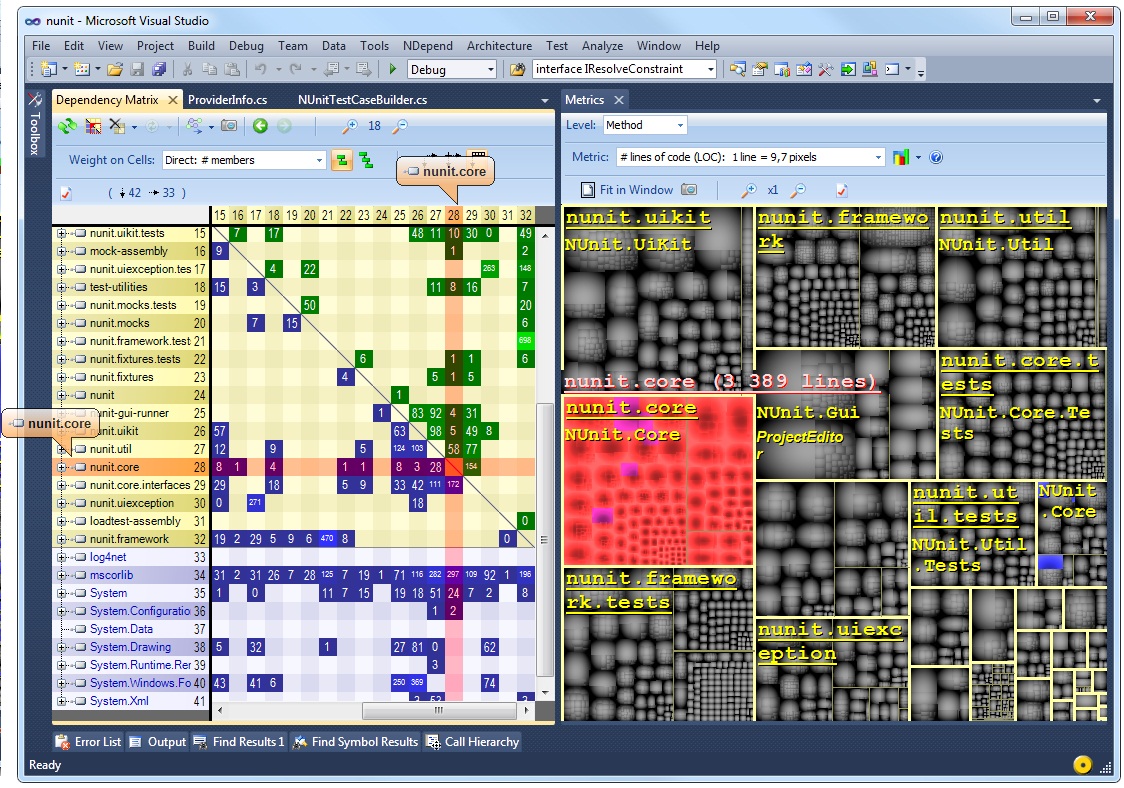Close the Dependency Matrix tab
1124x788 pixels.
(173, 100)
